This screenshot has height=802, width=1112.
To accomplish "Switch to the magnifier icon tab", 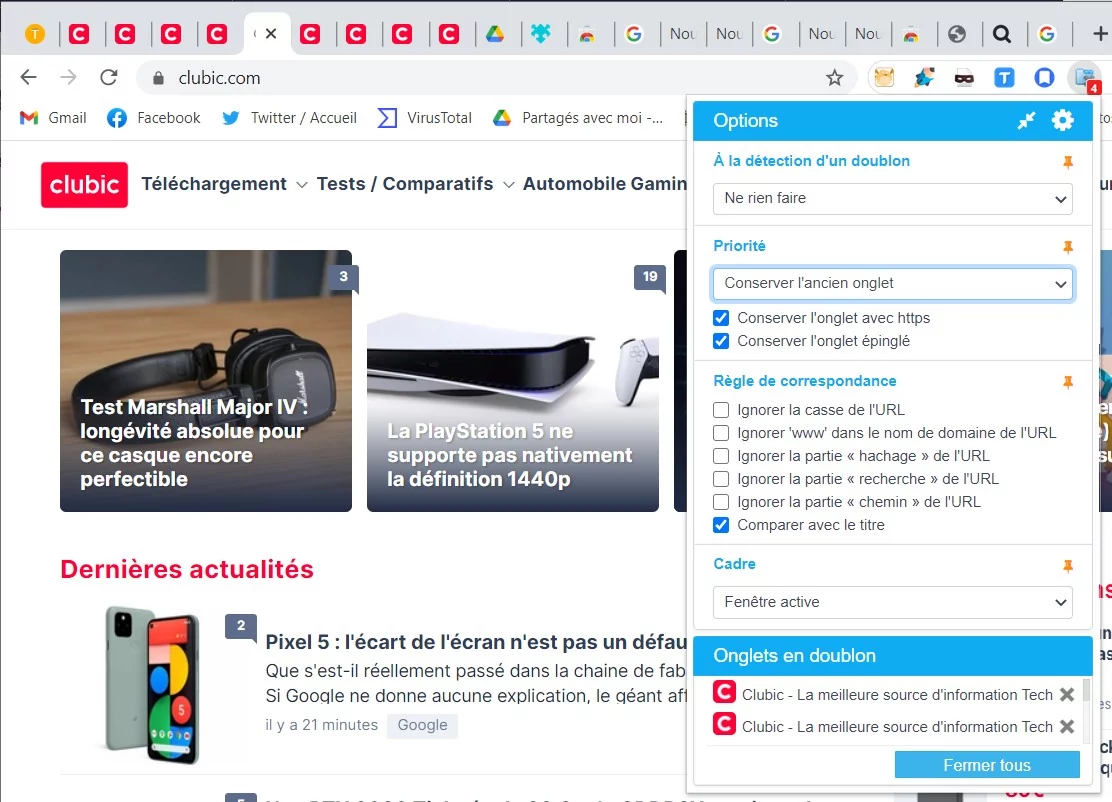I will click(x=1001, y=33).
